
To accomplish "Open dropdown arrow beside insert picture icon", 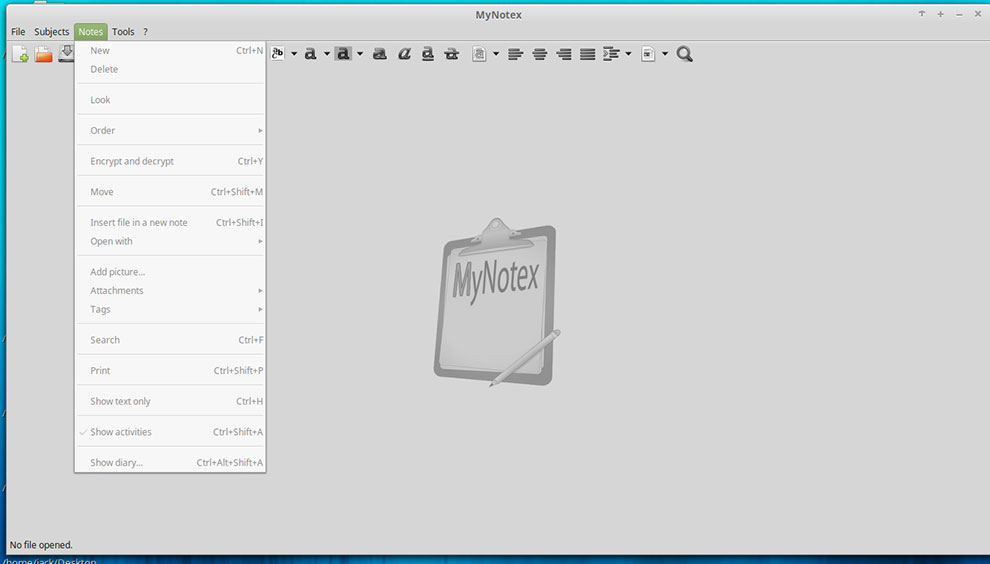I will click(x=664, y=54).
